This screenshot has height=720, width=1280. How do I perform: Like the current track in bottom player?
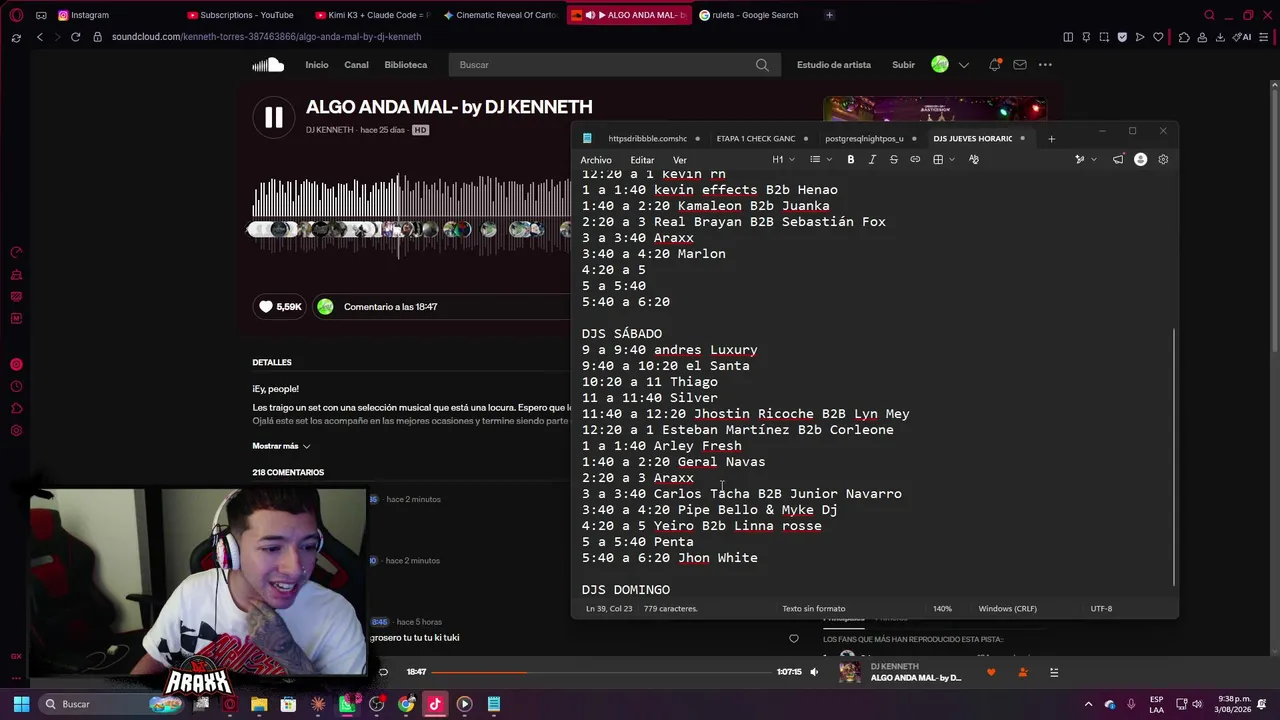click(991, 672)
